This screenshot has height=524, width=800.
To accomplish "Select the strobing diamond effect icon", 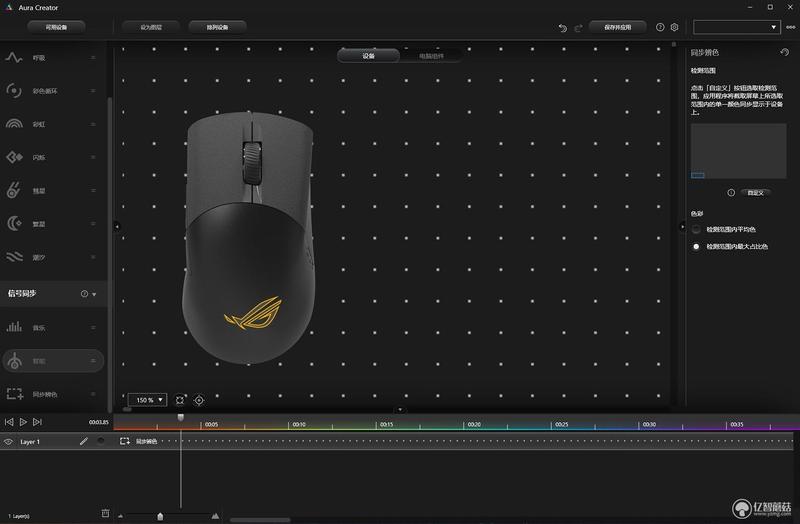I will point(14,157).
